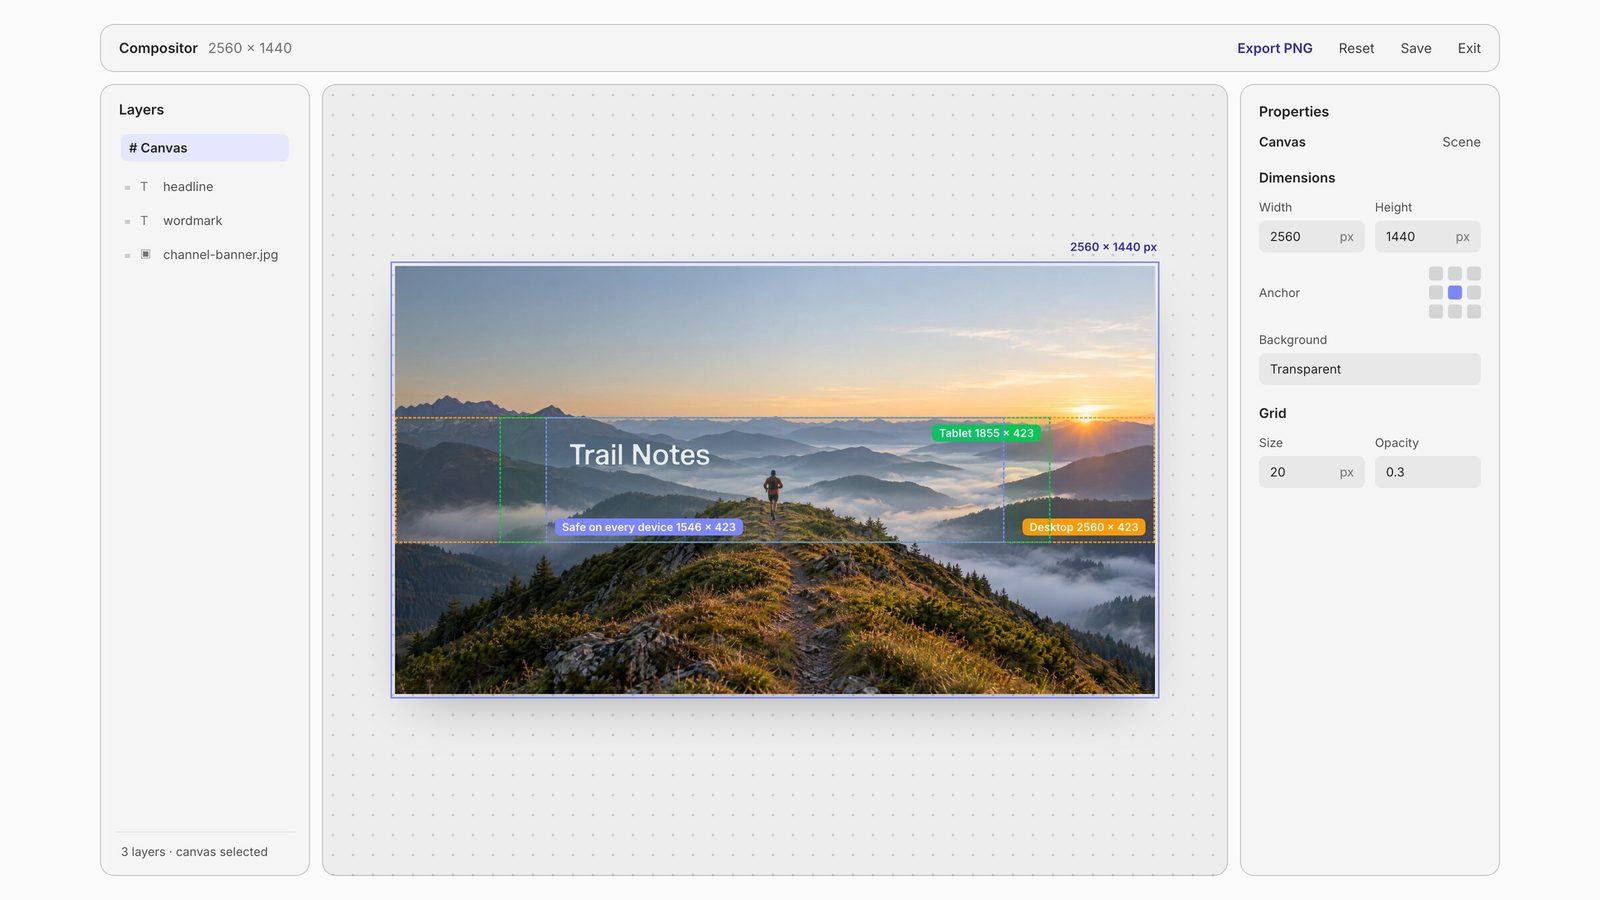
Task: Click the Grid Opacity field showing 0.3
Action: [x=1428, y=472]
